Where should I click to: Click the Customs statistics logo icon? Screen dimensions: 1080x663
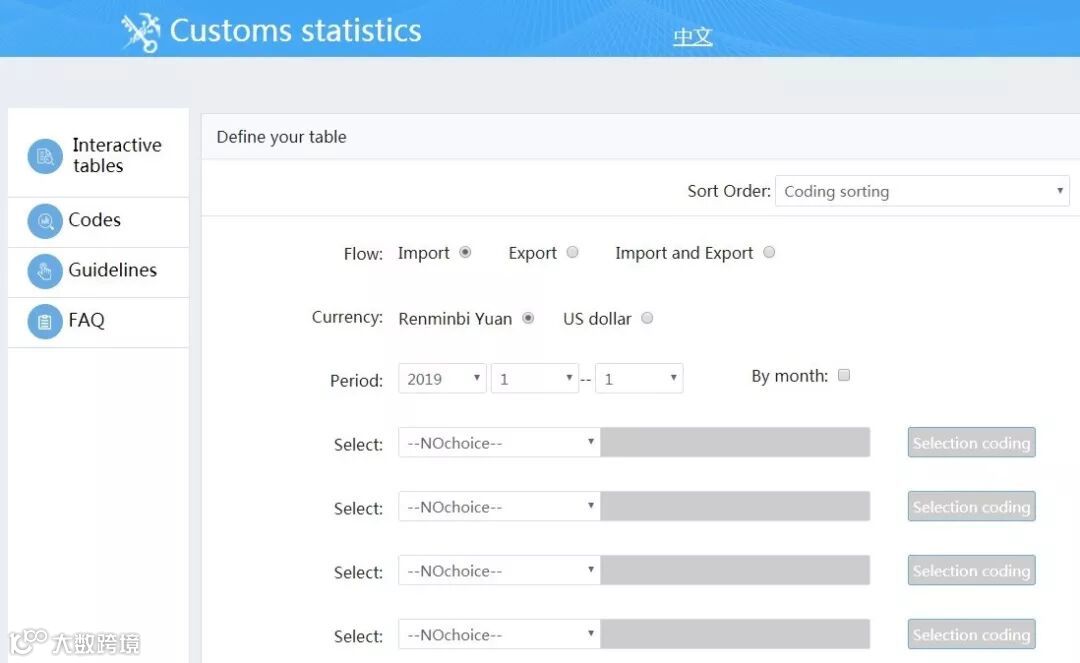coord(141,31)
